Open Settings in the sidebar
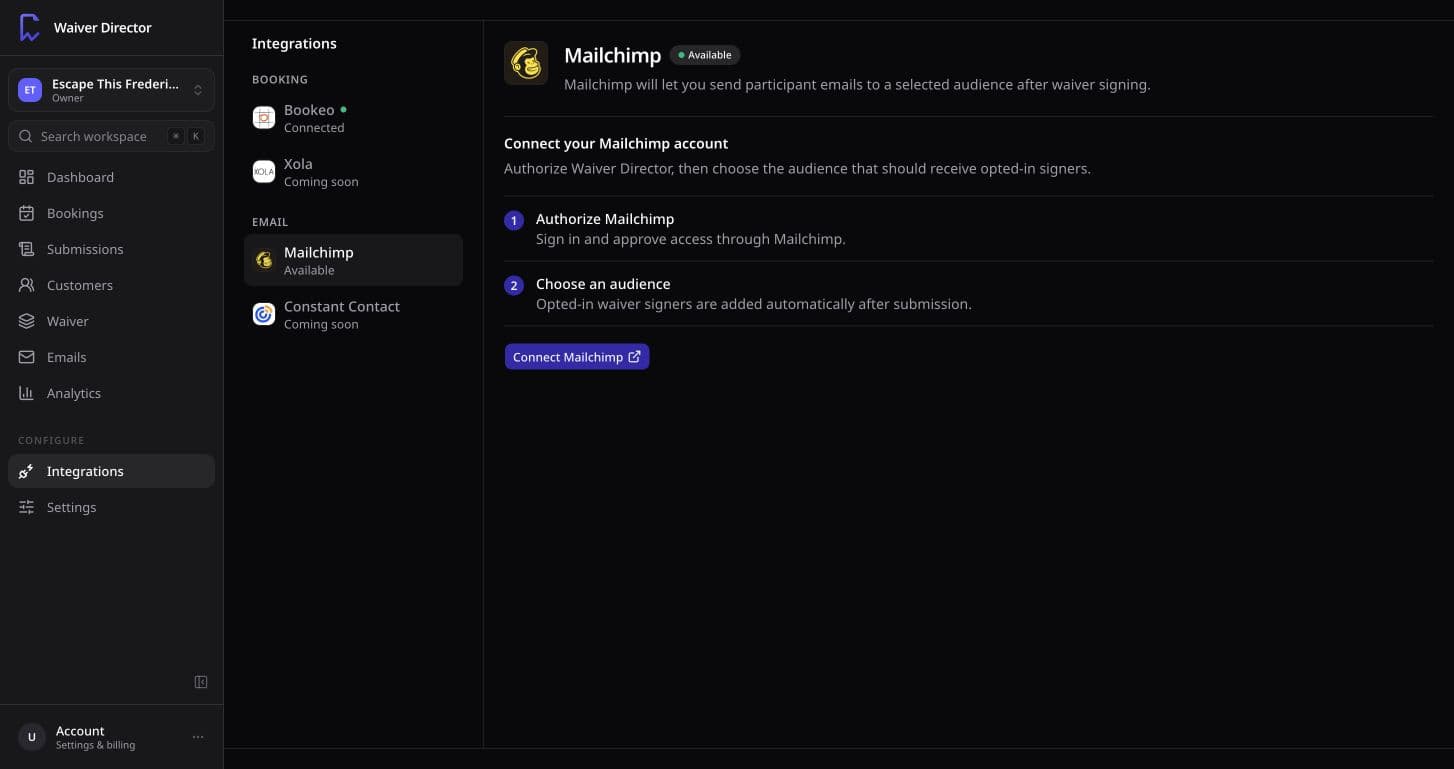 [x=111, y=507]
